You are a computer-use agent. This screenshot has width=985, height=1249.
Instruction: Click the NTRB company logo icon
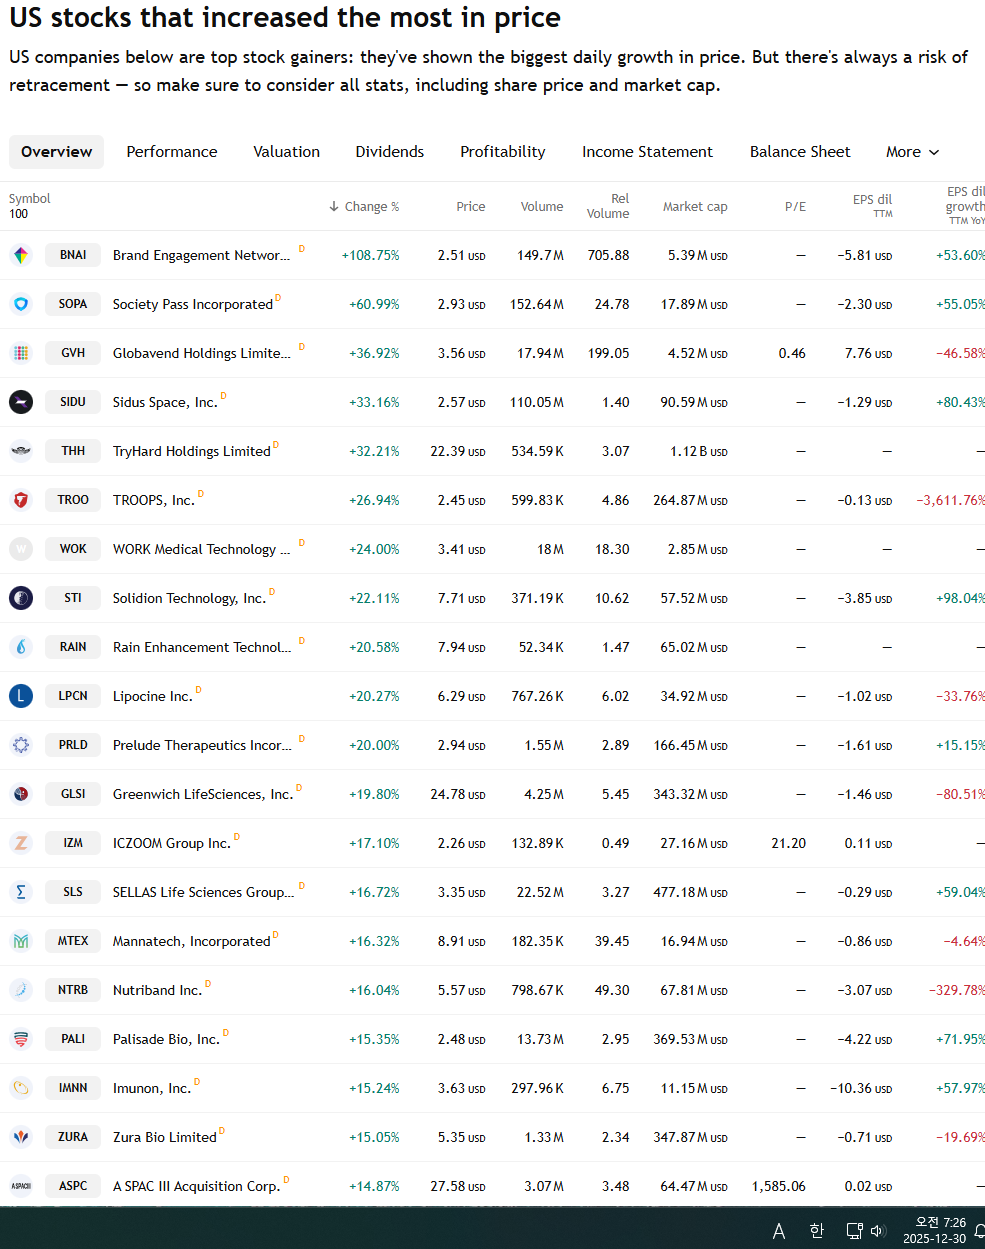tap(21, 990)
